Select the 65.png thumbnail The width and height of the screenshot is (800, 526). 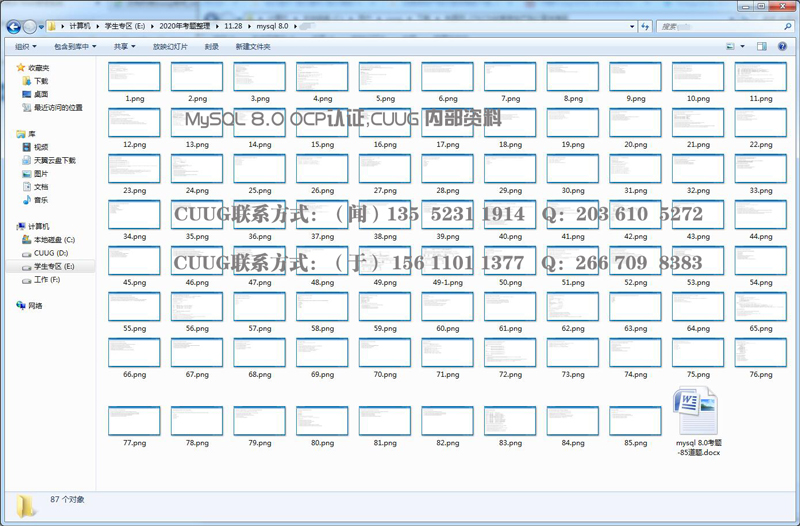(760, 307)
